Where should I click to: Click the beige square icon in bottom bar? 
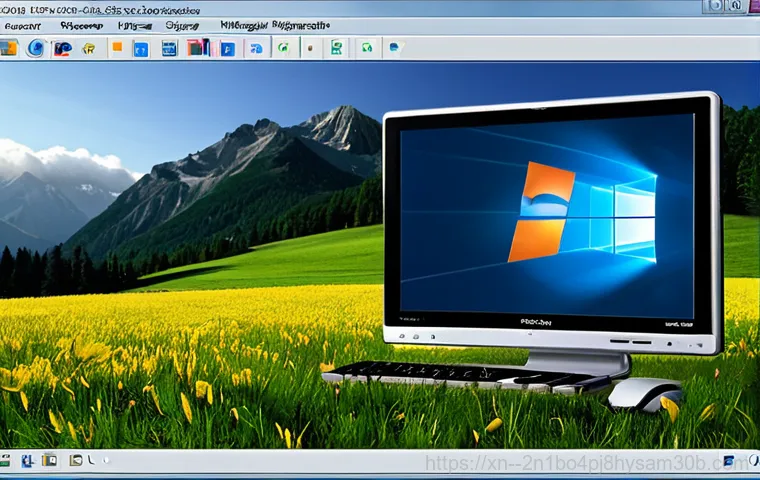76,460
